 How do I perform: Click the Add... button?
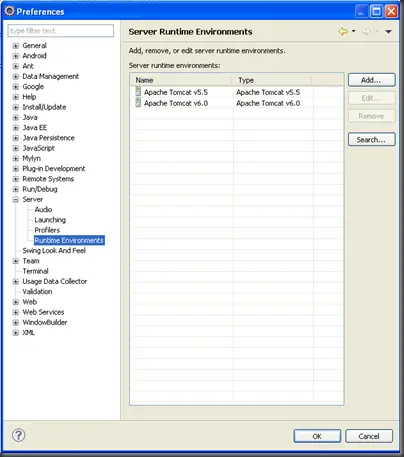(x=371, y=80)
